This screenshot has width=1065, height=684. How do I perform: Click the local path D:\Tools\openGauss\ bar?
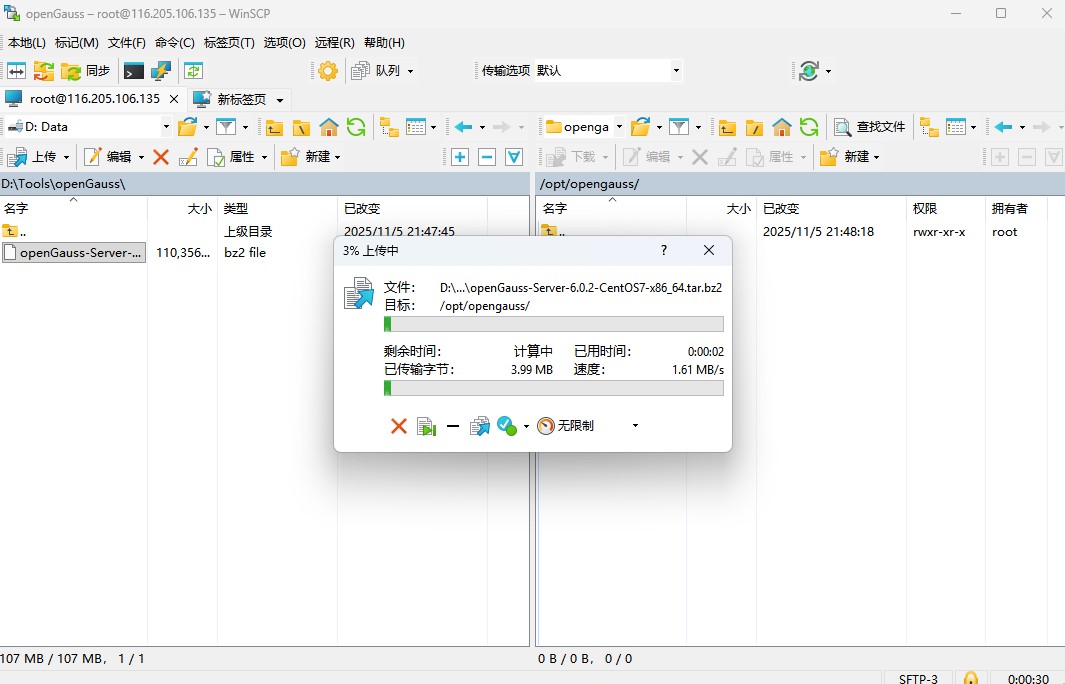click(x=264, y=184)
